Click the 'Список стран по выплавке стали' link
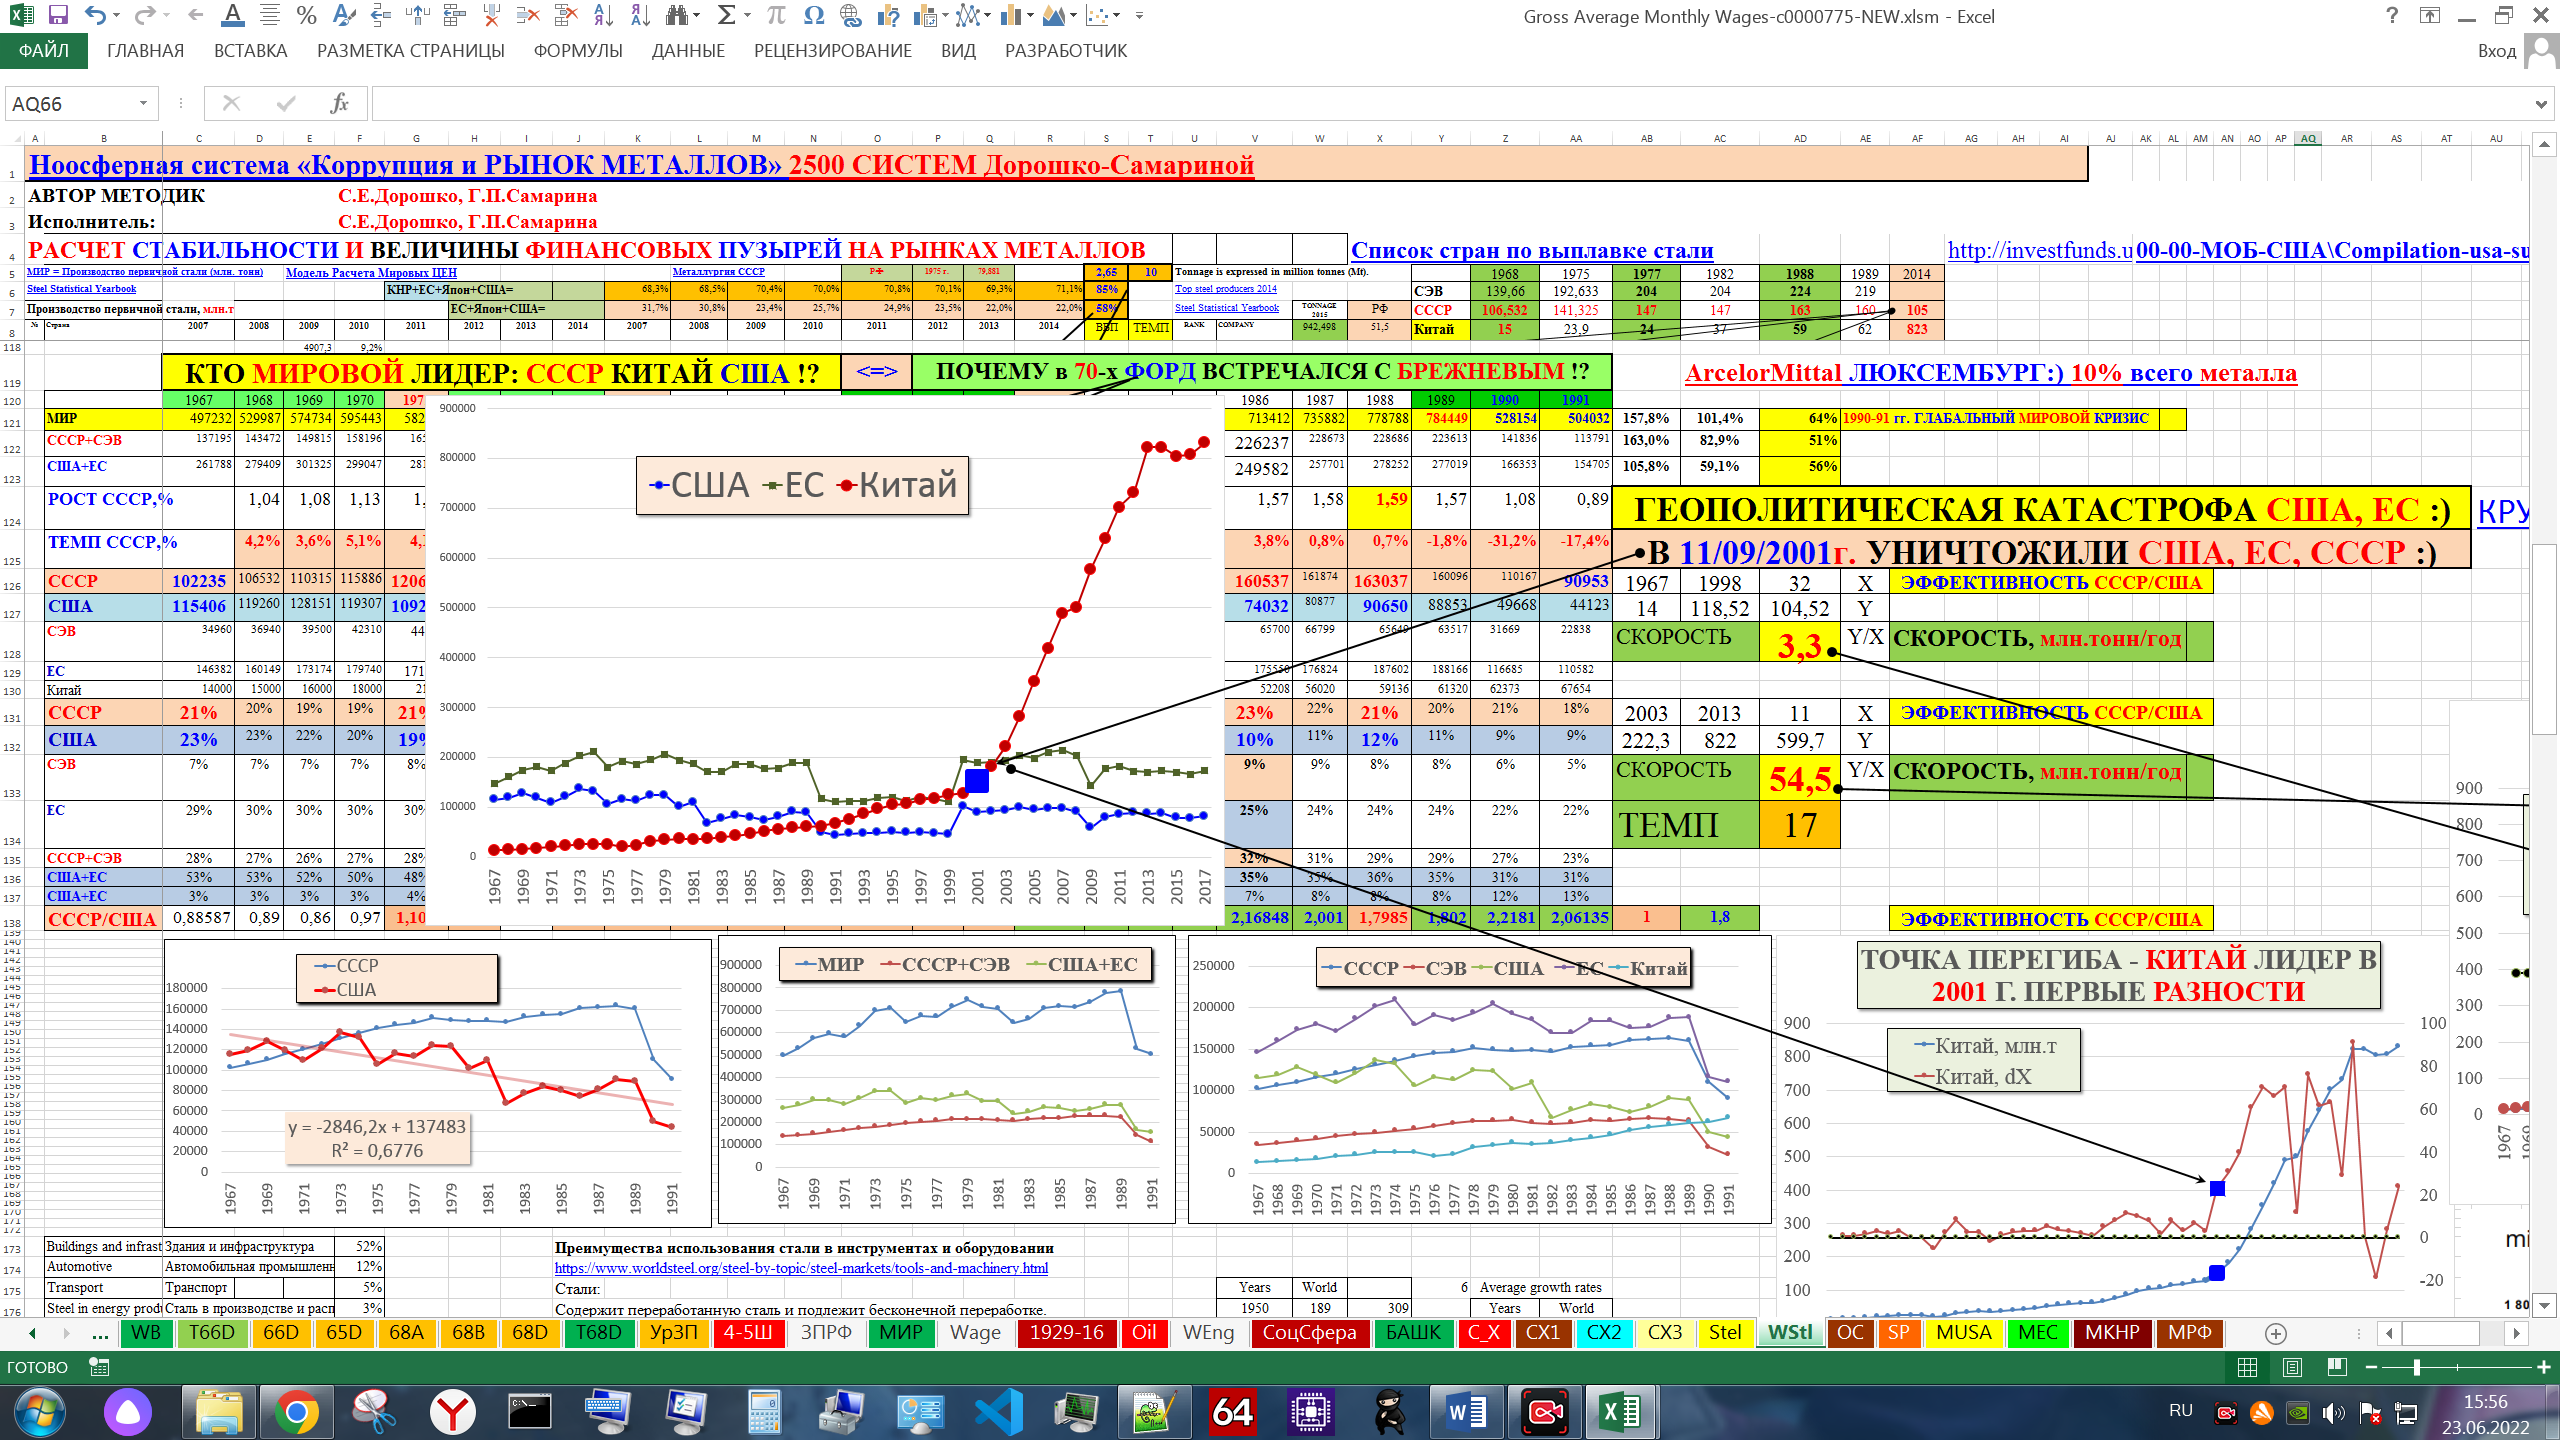The width and height of the screenshot is (2560, 1440). 1531,250
